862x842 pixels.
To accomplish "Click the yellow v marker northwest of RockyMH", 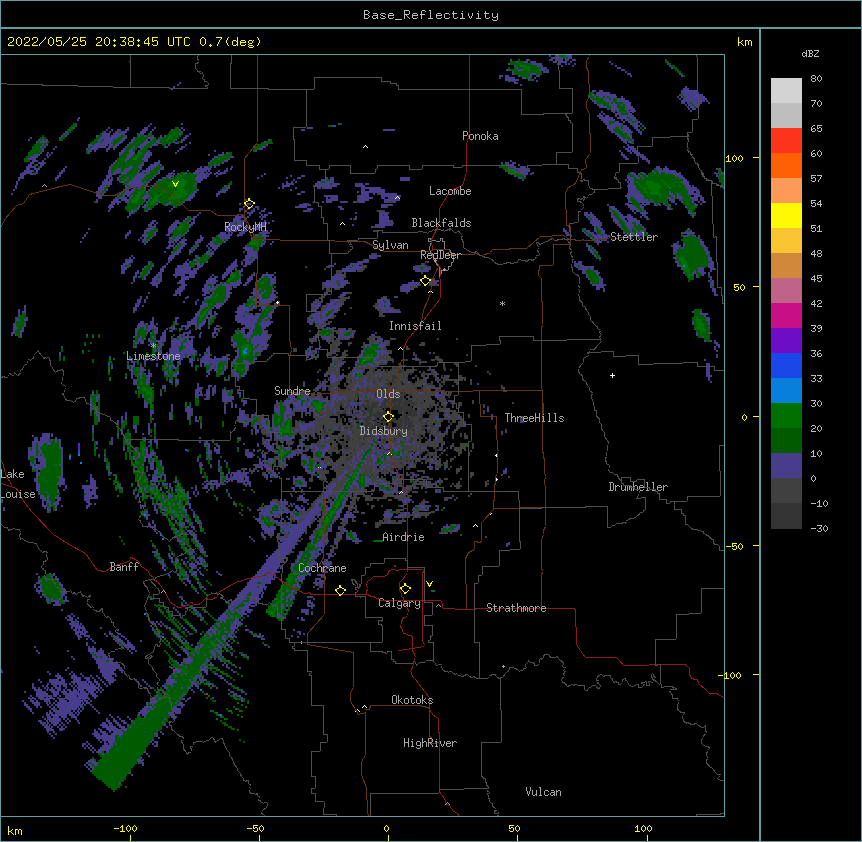I will pyautogui.click(x=175, y=184).
